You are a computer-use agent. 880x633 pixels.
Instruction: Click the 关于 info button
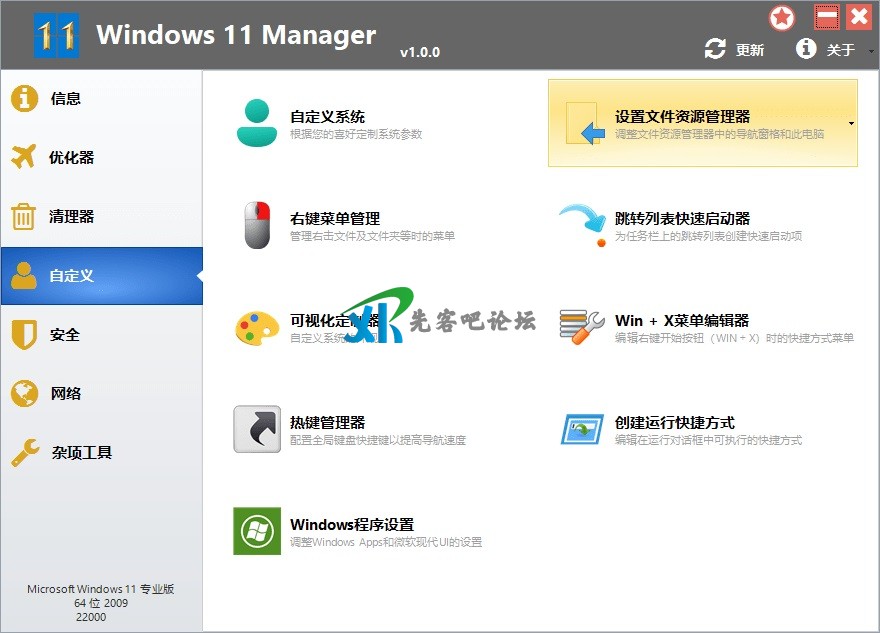pos(826,49)
